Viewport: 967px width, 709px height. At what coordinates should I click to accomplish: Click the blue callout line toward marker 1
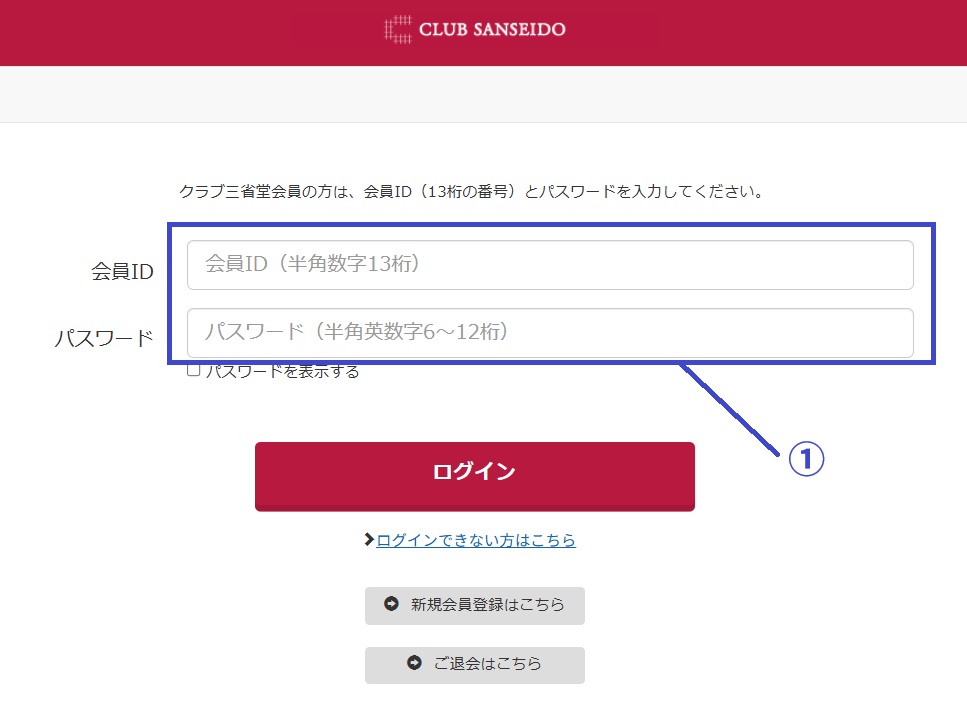(x=730, y=409)
